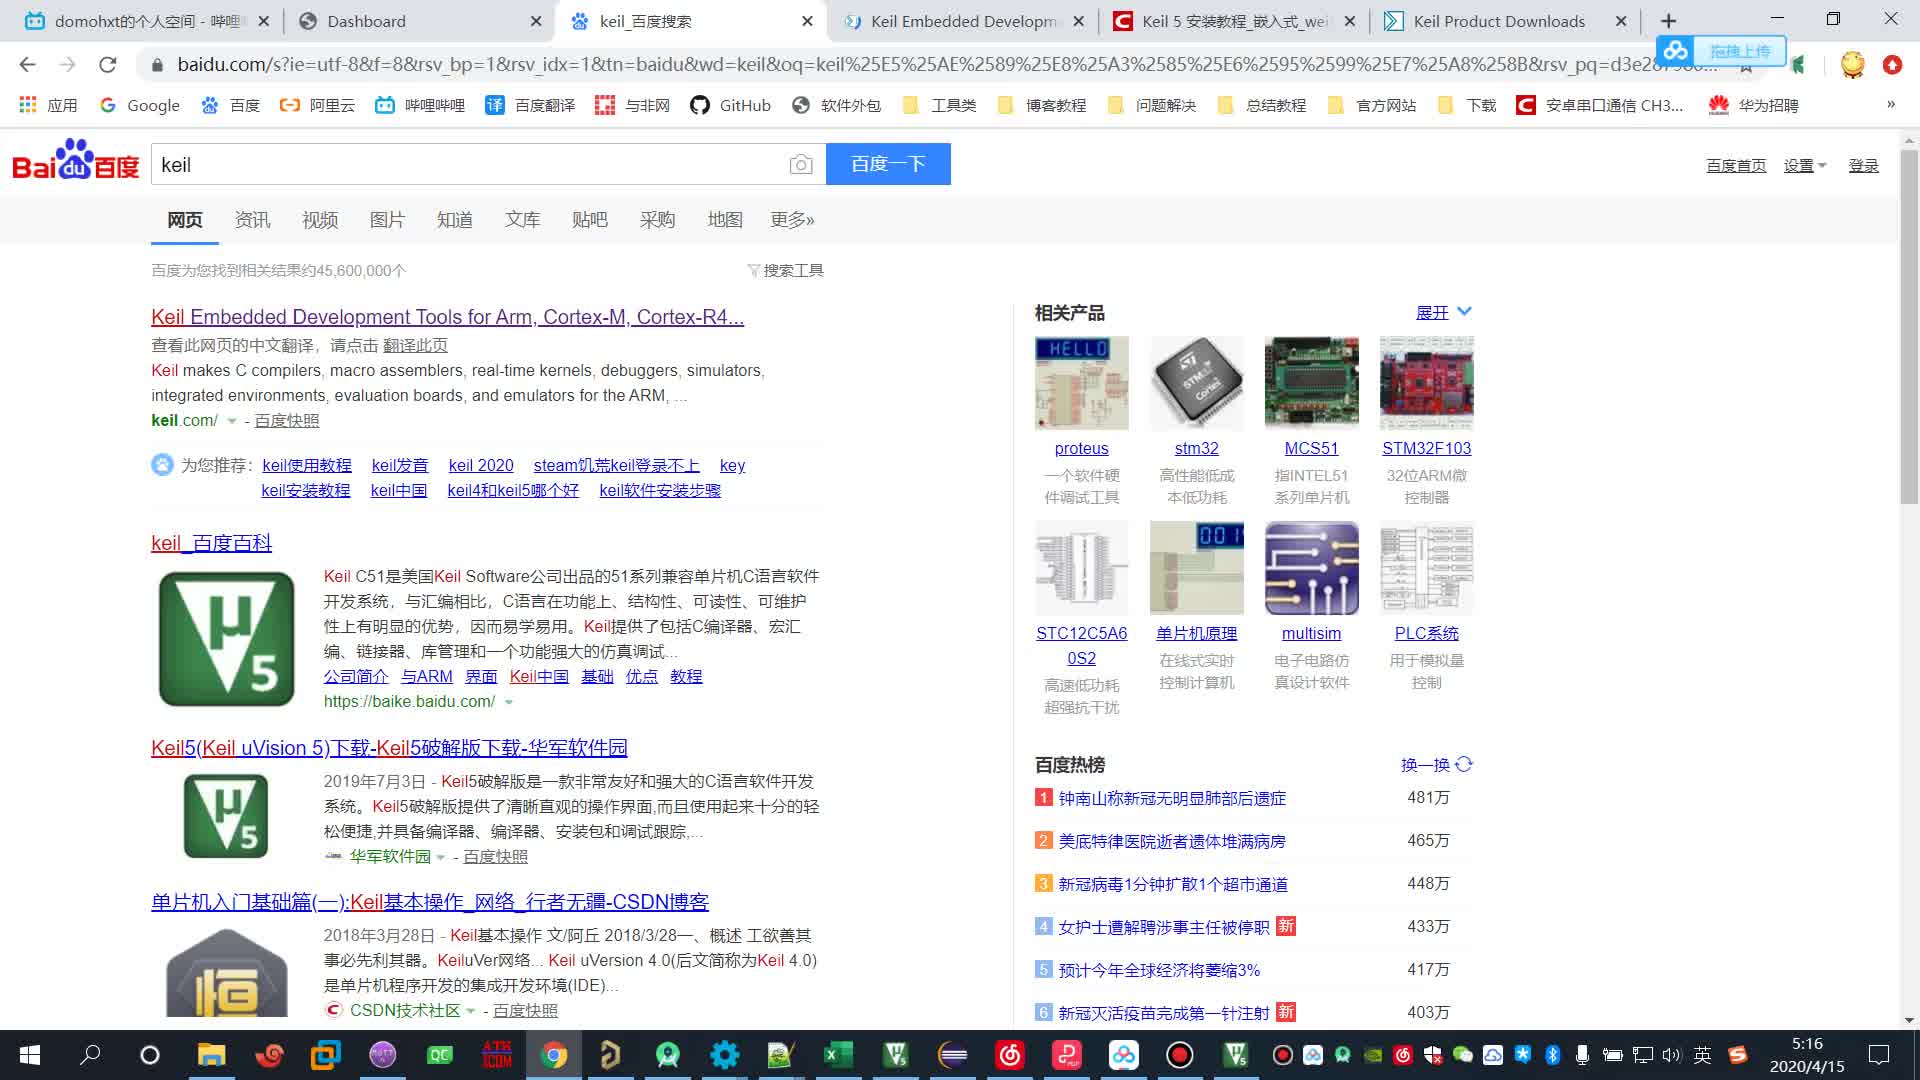Open the GitHub bookmark
The width and height of the screenshot is (1920, 1080).
coord(730,105)
